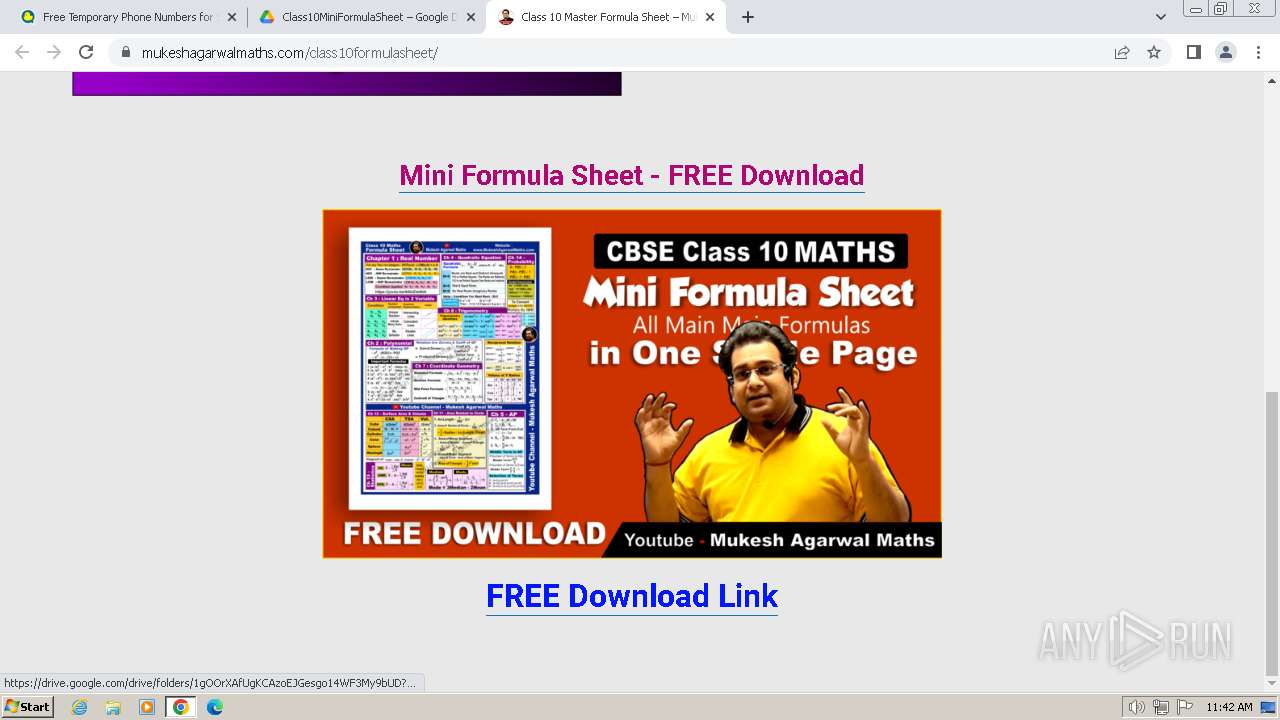This screenshot has height=720, width=1280.
Task: Bookmark this page with star icon
Action: point(1154,52)
